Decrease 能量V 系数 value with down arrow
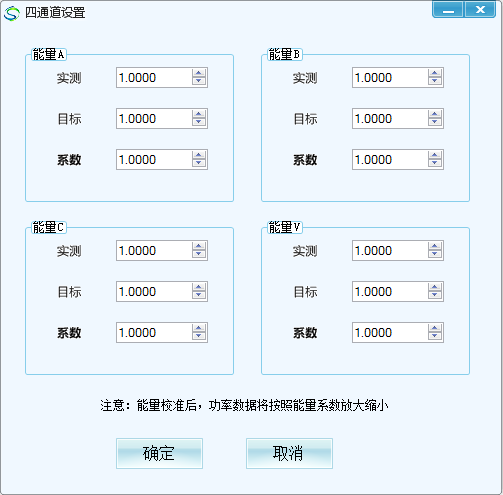503x495 pixels. point(435,336)
